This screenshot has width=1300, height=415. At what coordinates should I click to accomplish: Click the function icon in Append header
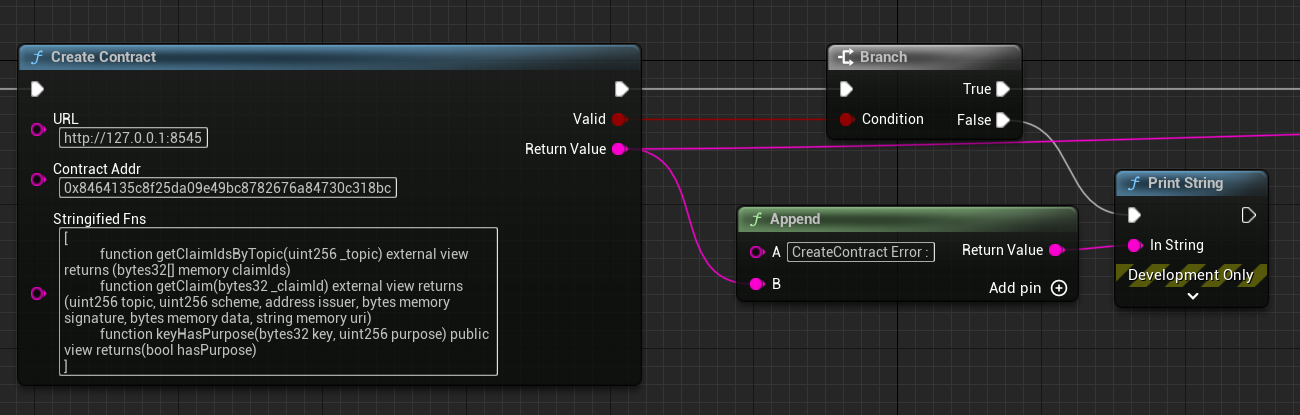click(756, 219)
